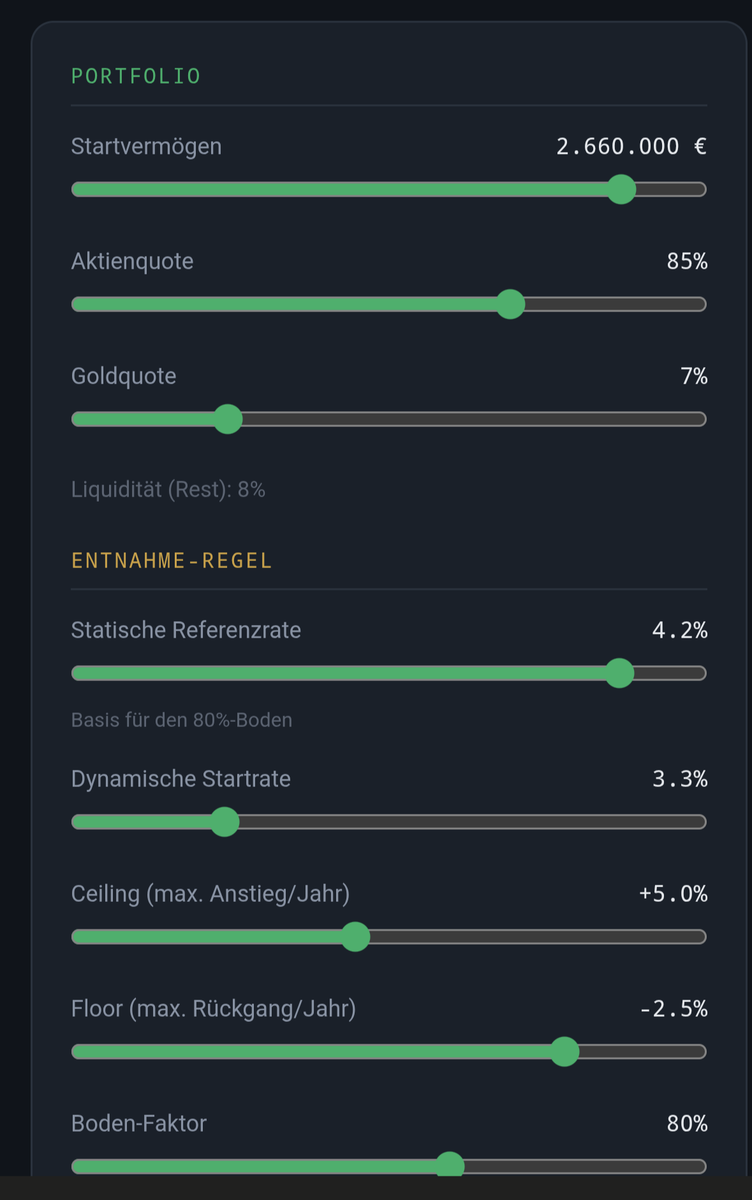Screen dimensions: 752x1200
Task: Click the +5.0% Ceiling value
Action: pyautogui.click(x=673, y=894)
